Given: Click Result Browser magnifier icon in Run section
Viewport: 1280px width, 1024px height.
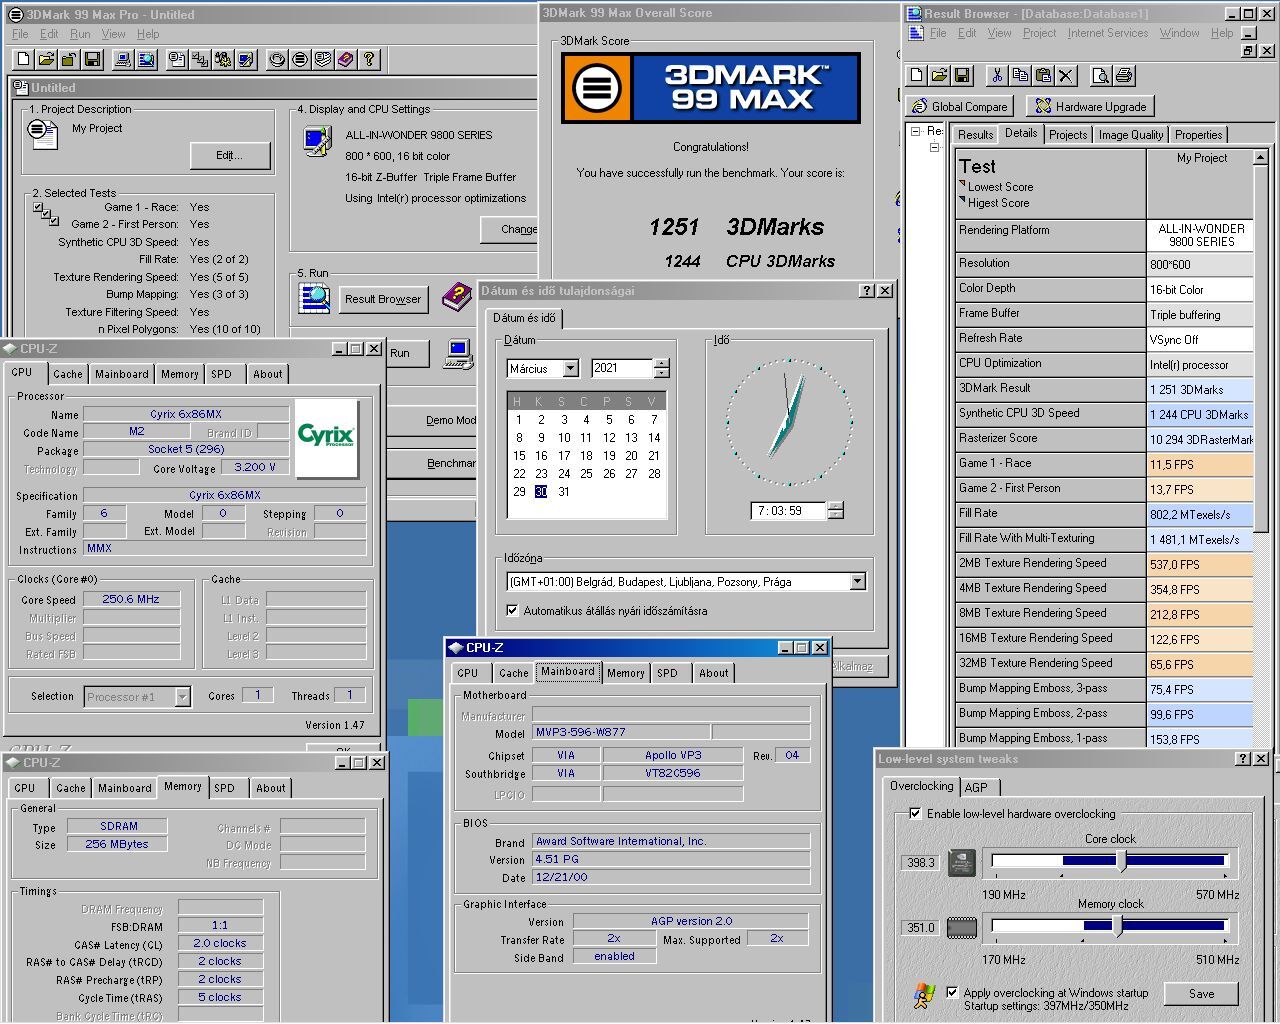Looking at the screenshot, I should [x=314, y=298].
